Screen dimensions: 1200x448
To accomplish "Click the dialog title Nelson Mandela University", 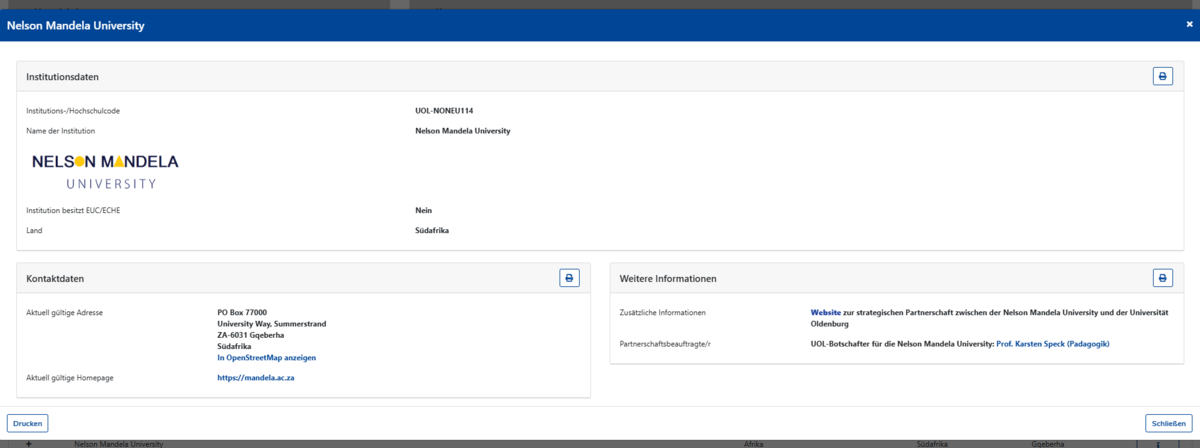I will click(76, 26).
